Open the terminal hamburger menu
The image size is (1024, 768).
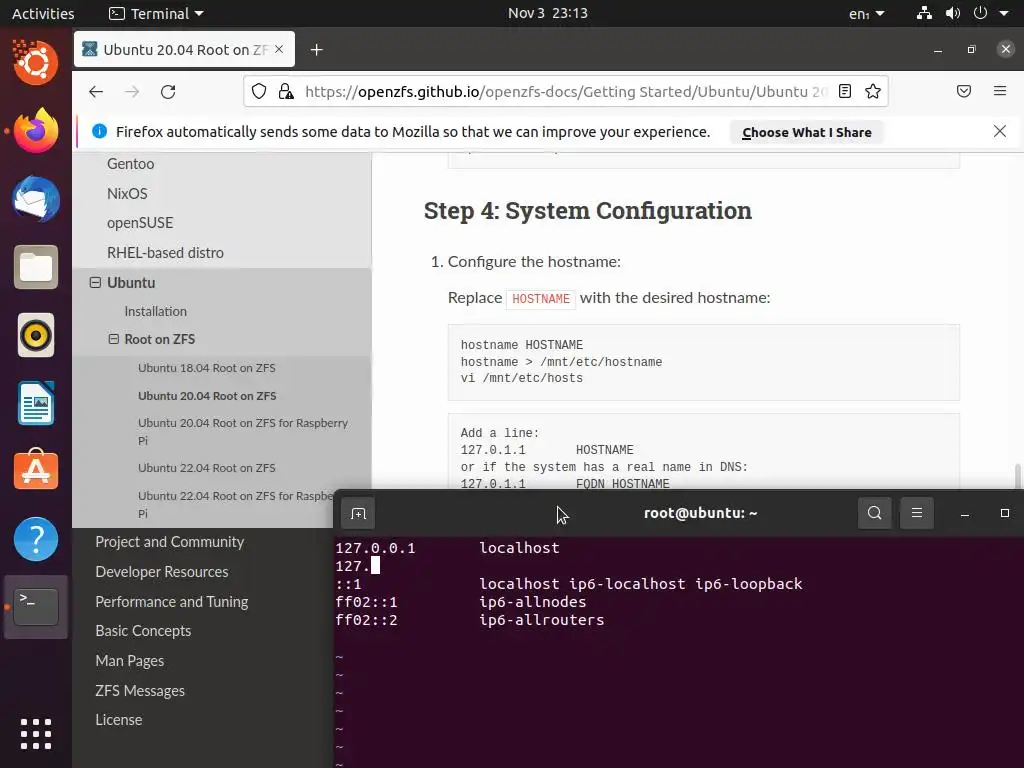point(917,513)
